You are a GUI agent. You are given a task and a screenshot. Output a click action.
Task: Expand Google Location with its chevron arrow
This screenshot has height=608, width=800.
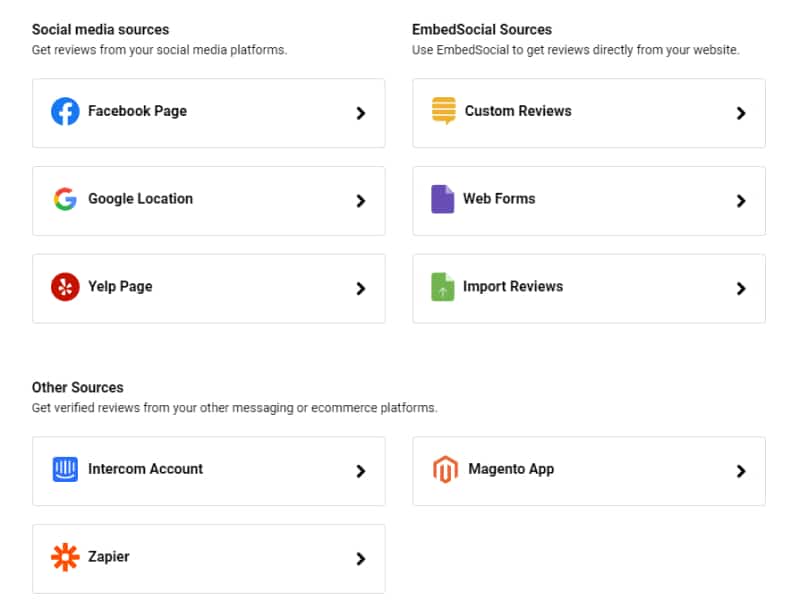click(x=361, y=200)
